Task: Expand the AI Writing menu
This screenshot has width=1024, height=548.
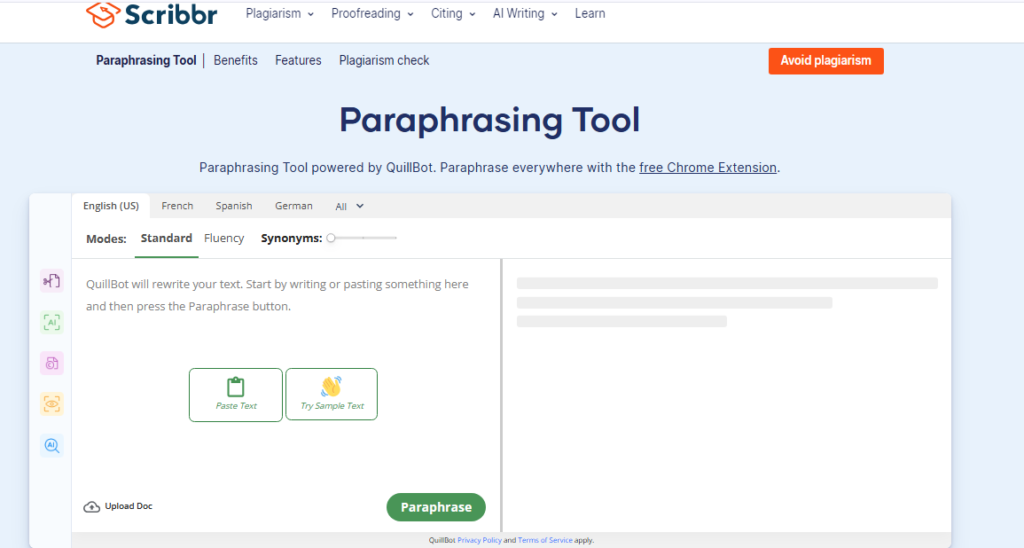Action: click(x=525, y=14)
